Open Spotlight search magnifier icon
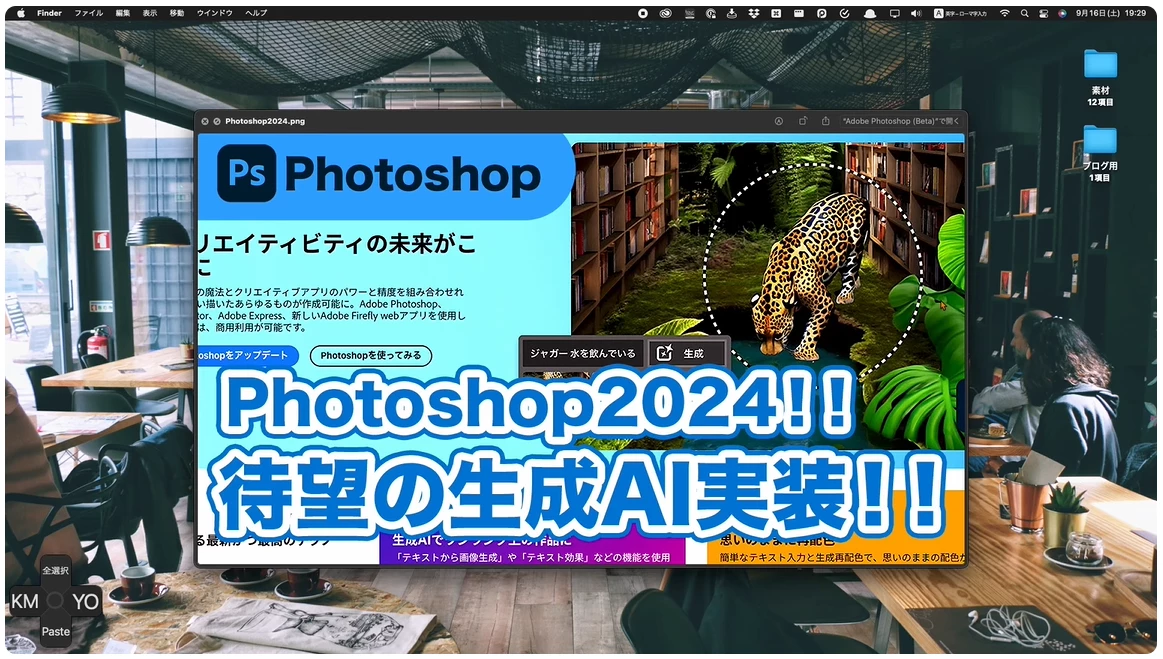This screenshot has width=1163, height=659. (1024, 13)
